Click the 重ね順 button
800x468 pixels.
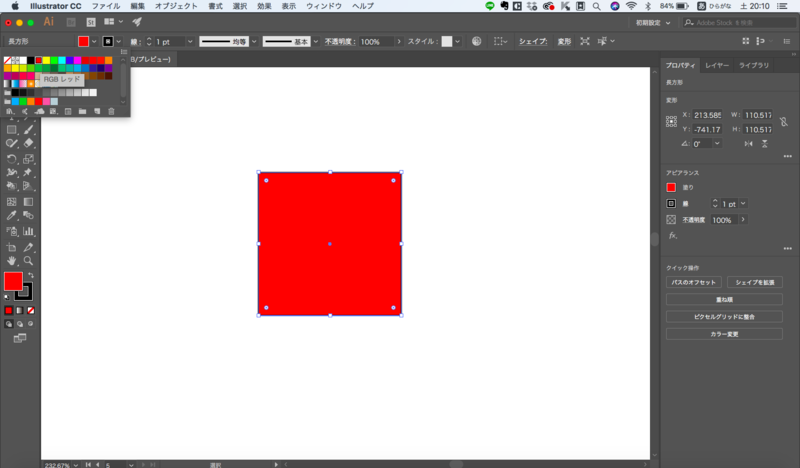(x=724, y=300)
